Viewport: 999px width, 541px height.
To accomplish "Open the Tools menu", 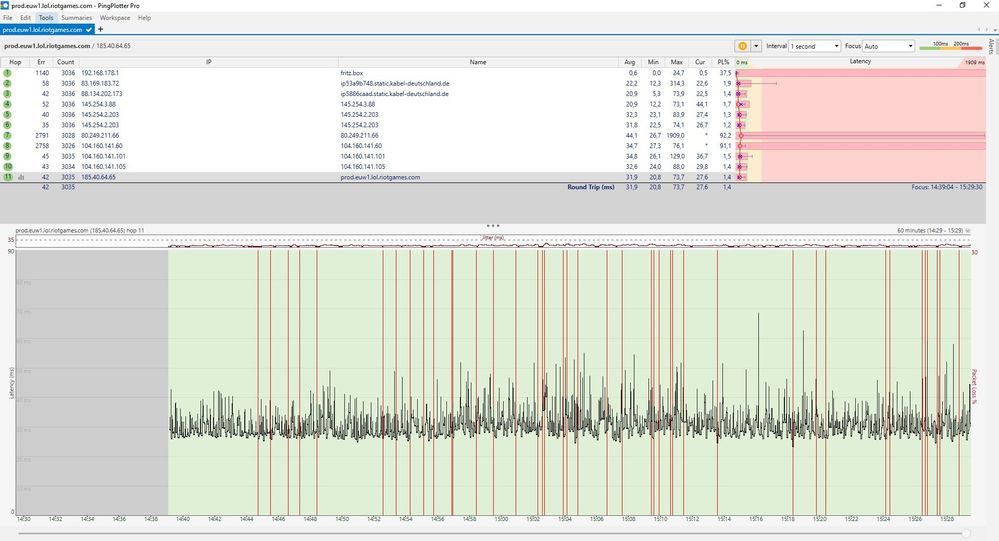I will point(46,18).
